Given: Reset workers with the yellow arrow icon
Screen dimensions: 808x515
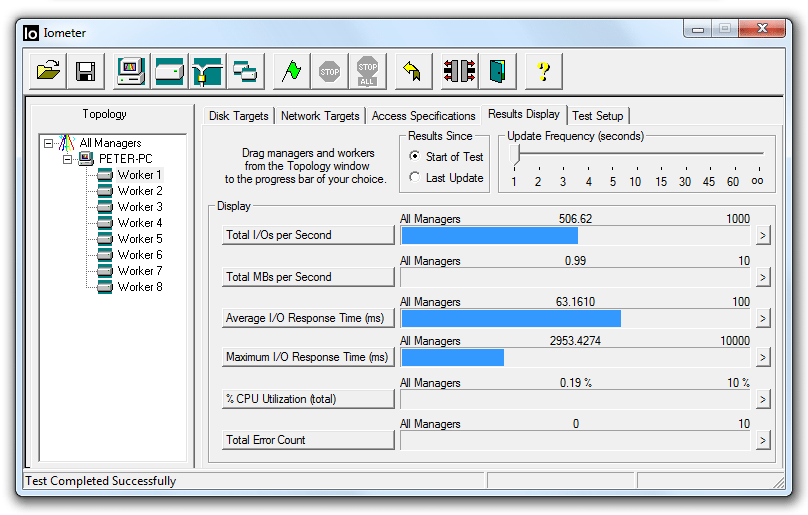Looking at the screenshot, I should [x=413, y=71].
